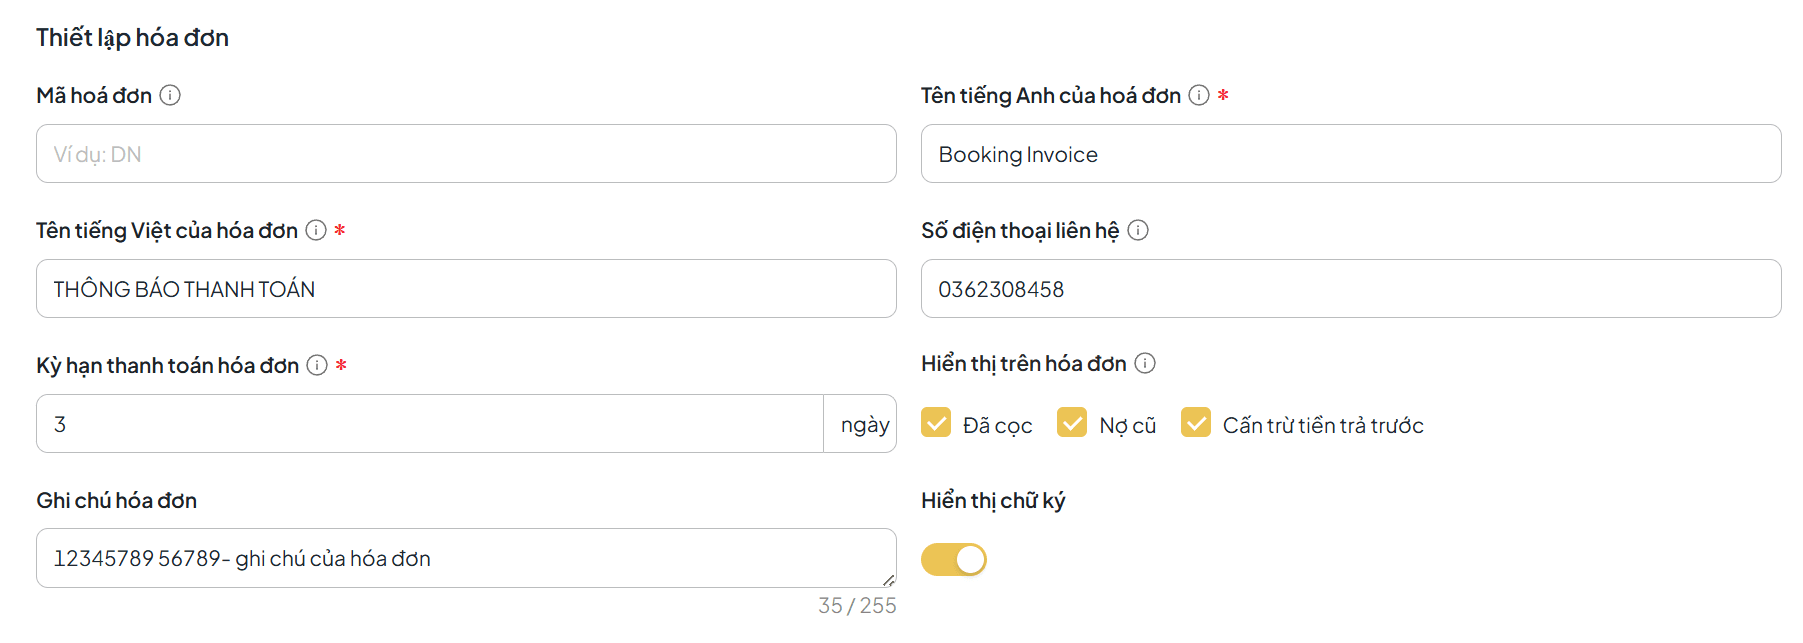Click the ngày unit suffix label
1803x643 pixels.
tap(865, 425)
